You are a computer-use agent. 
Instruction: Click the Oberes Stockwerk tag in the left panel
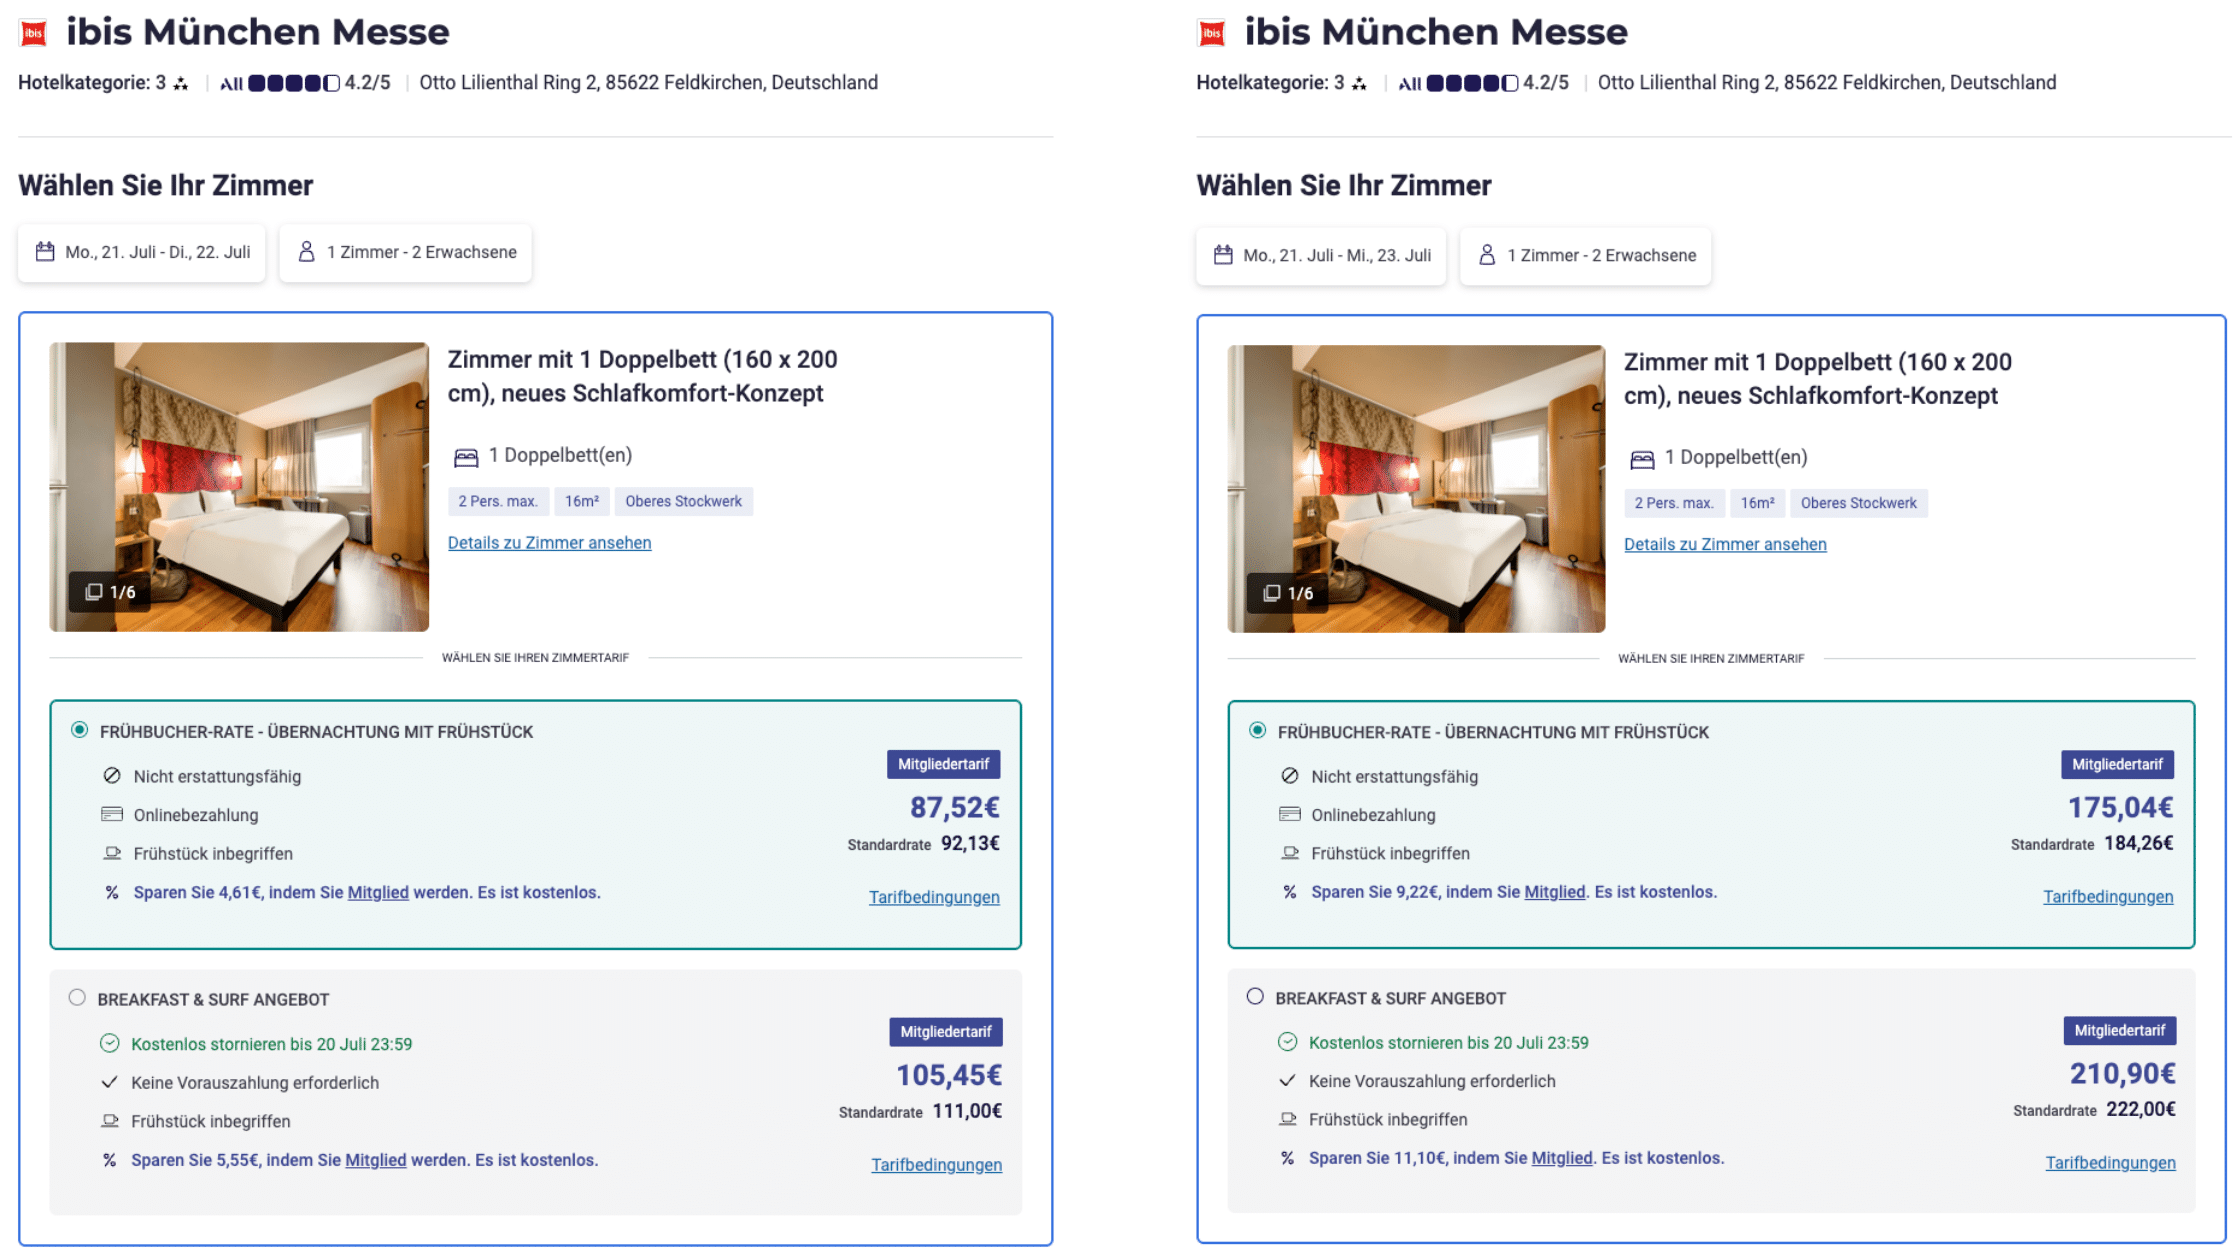coord(684,501)
